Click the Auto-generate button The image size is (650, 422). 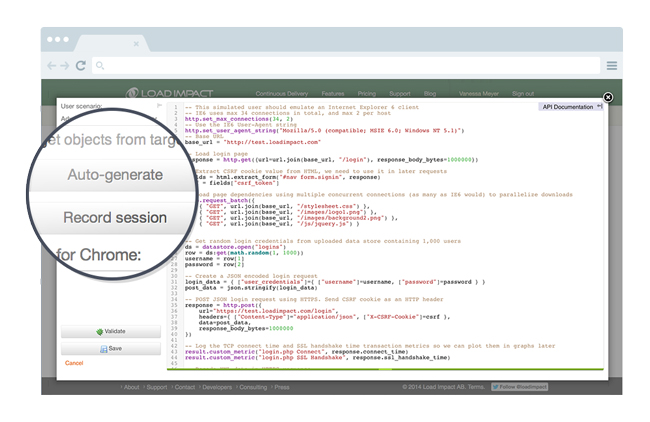(115, 175)
